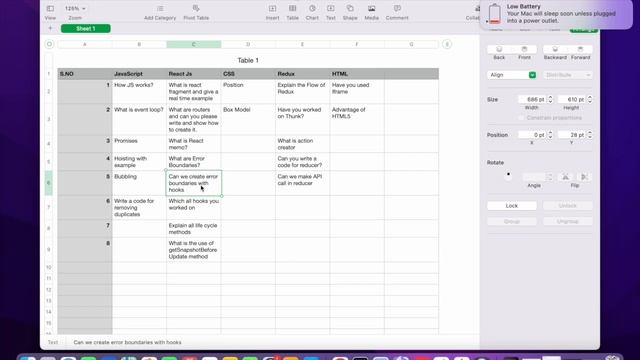Click the Width size field

coord(532,100)
